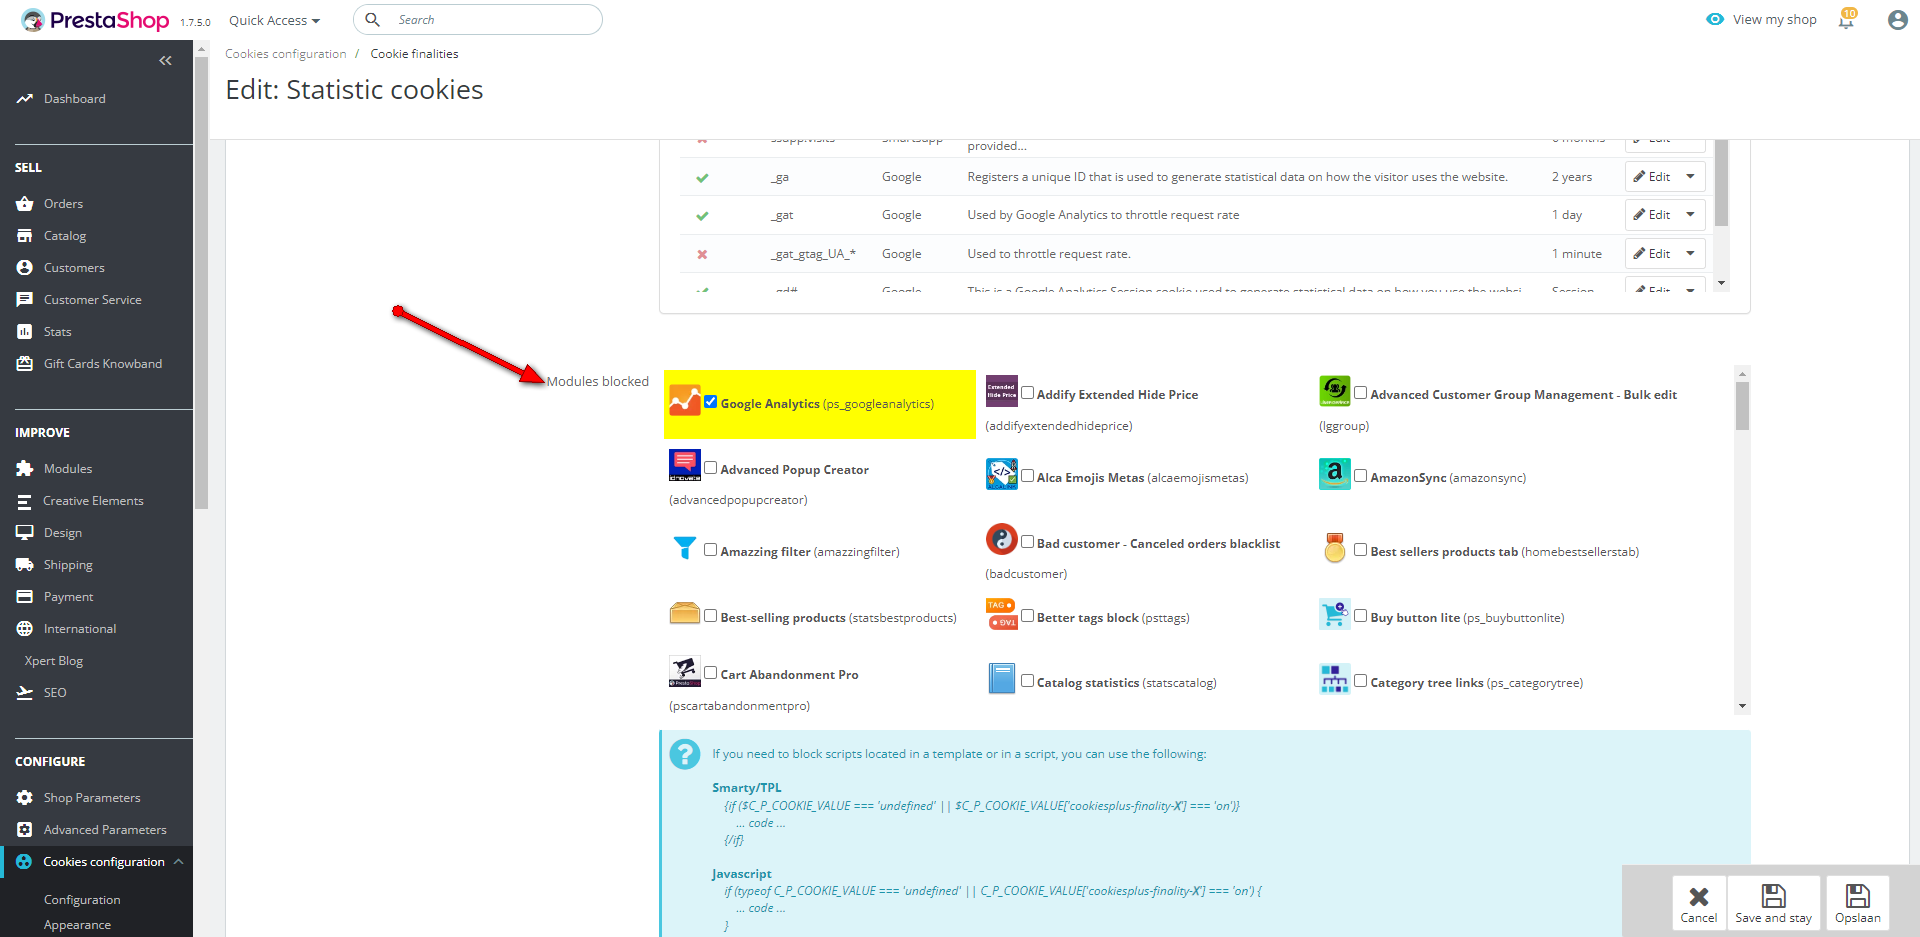Check the Advanced Popup Creator checkbox

click(x=711, y=468)
